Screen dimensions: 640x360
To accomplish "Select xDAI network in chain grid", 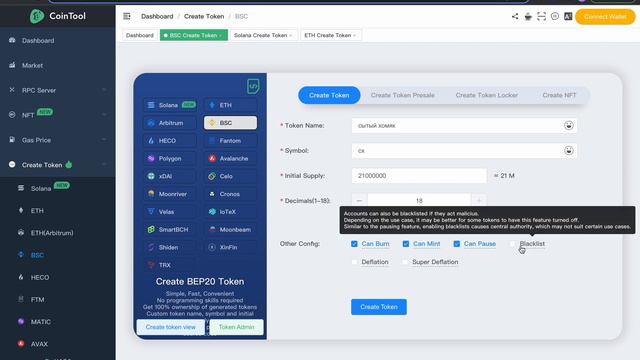I will click(x=169, y=176).
